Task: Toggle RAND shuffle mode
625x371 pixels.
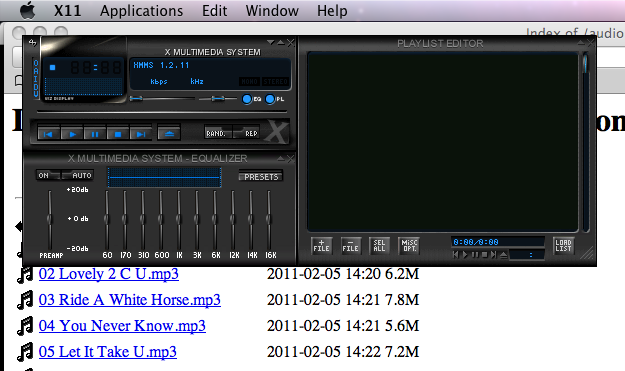Action: [x=218, y=132]
